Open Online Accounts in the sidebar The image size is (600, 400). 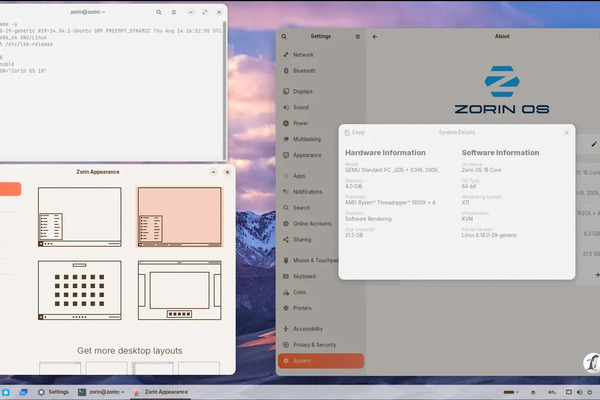pos(321,224)
